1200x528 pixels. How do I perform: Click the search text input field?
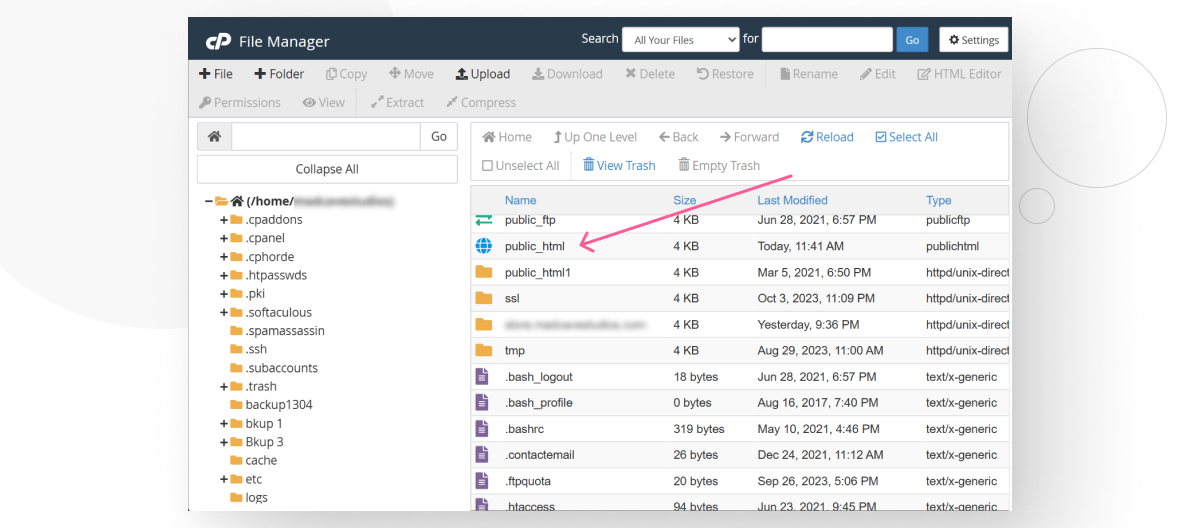[x=826, y=40]
